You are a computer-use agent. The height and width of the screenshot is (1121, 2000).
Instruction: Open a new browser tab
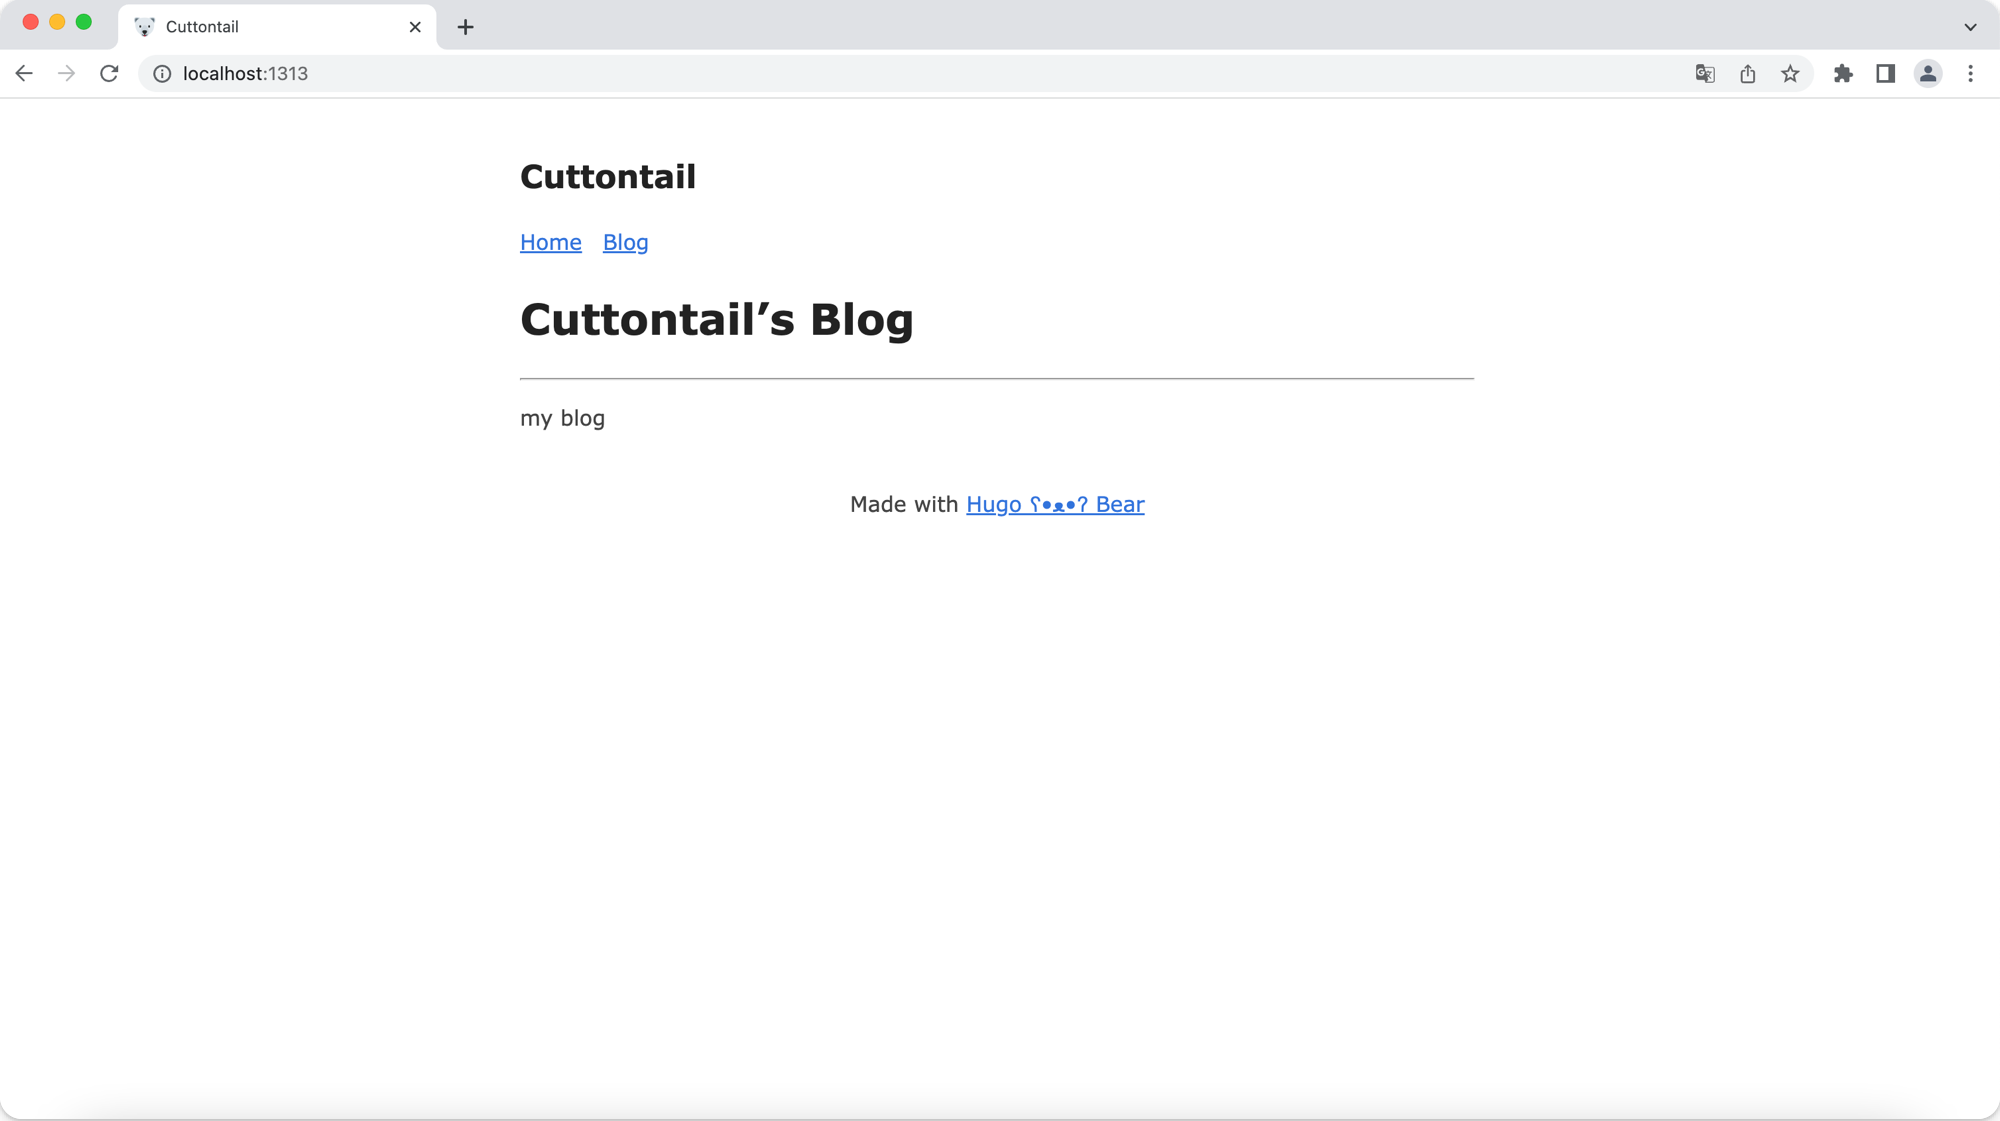465,27
